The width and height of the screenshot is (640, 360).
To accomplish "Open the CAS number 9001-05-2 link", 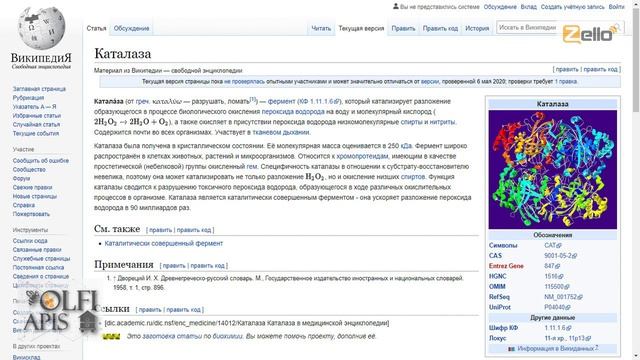I will tap(560, 256).
